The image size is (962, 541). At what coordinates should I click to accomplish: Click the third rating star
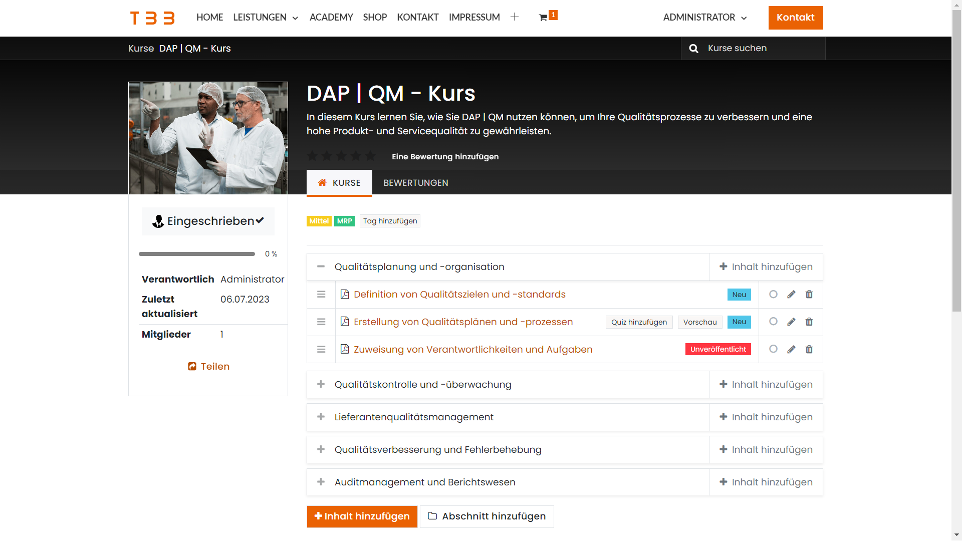[341, 156]
